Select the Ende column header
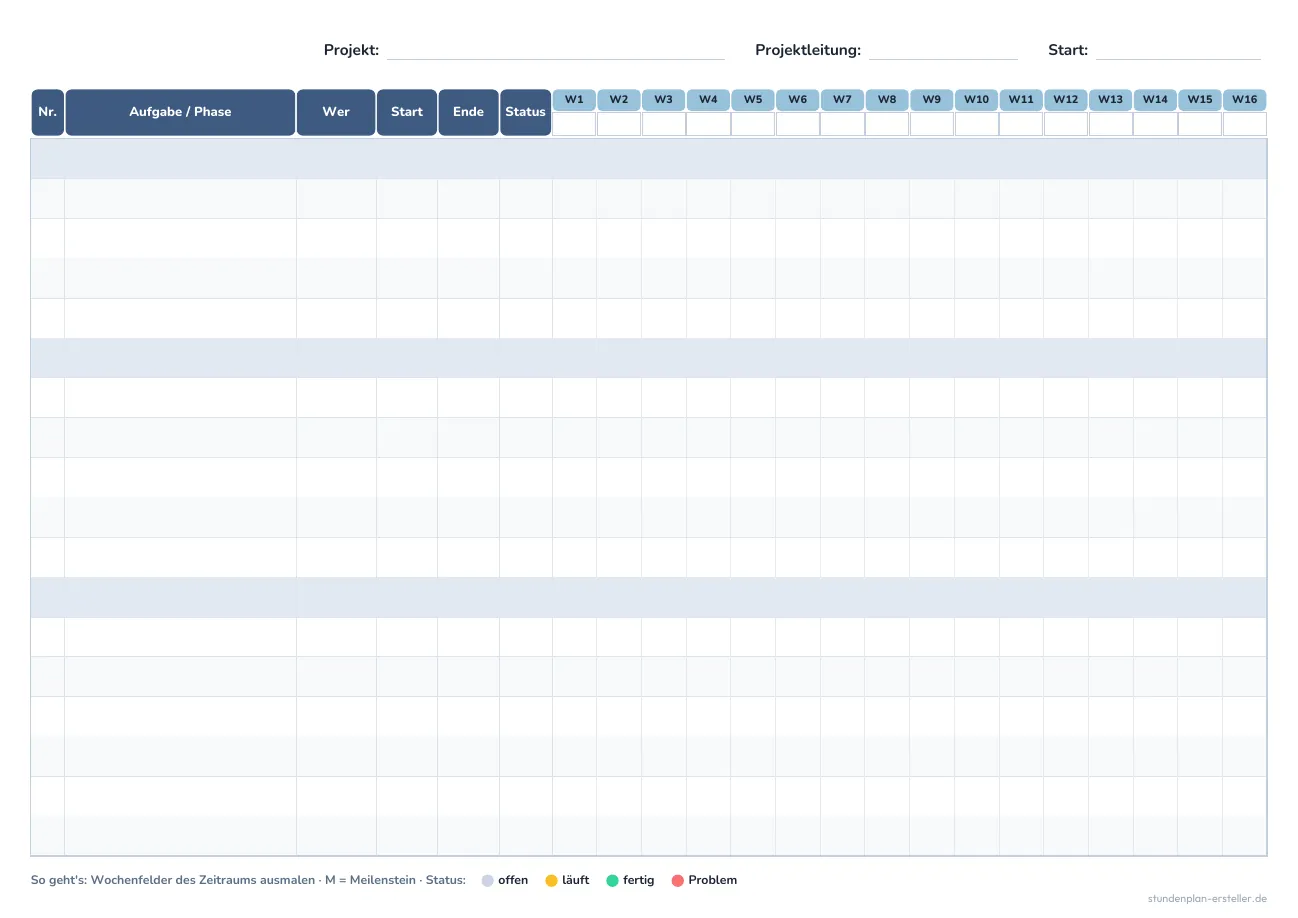The height and width of the screenshot is (918, 1298). [468, 112]
